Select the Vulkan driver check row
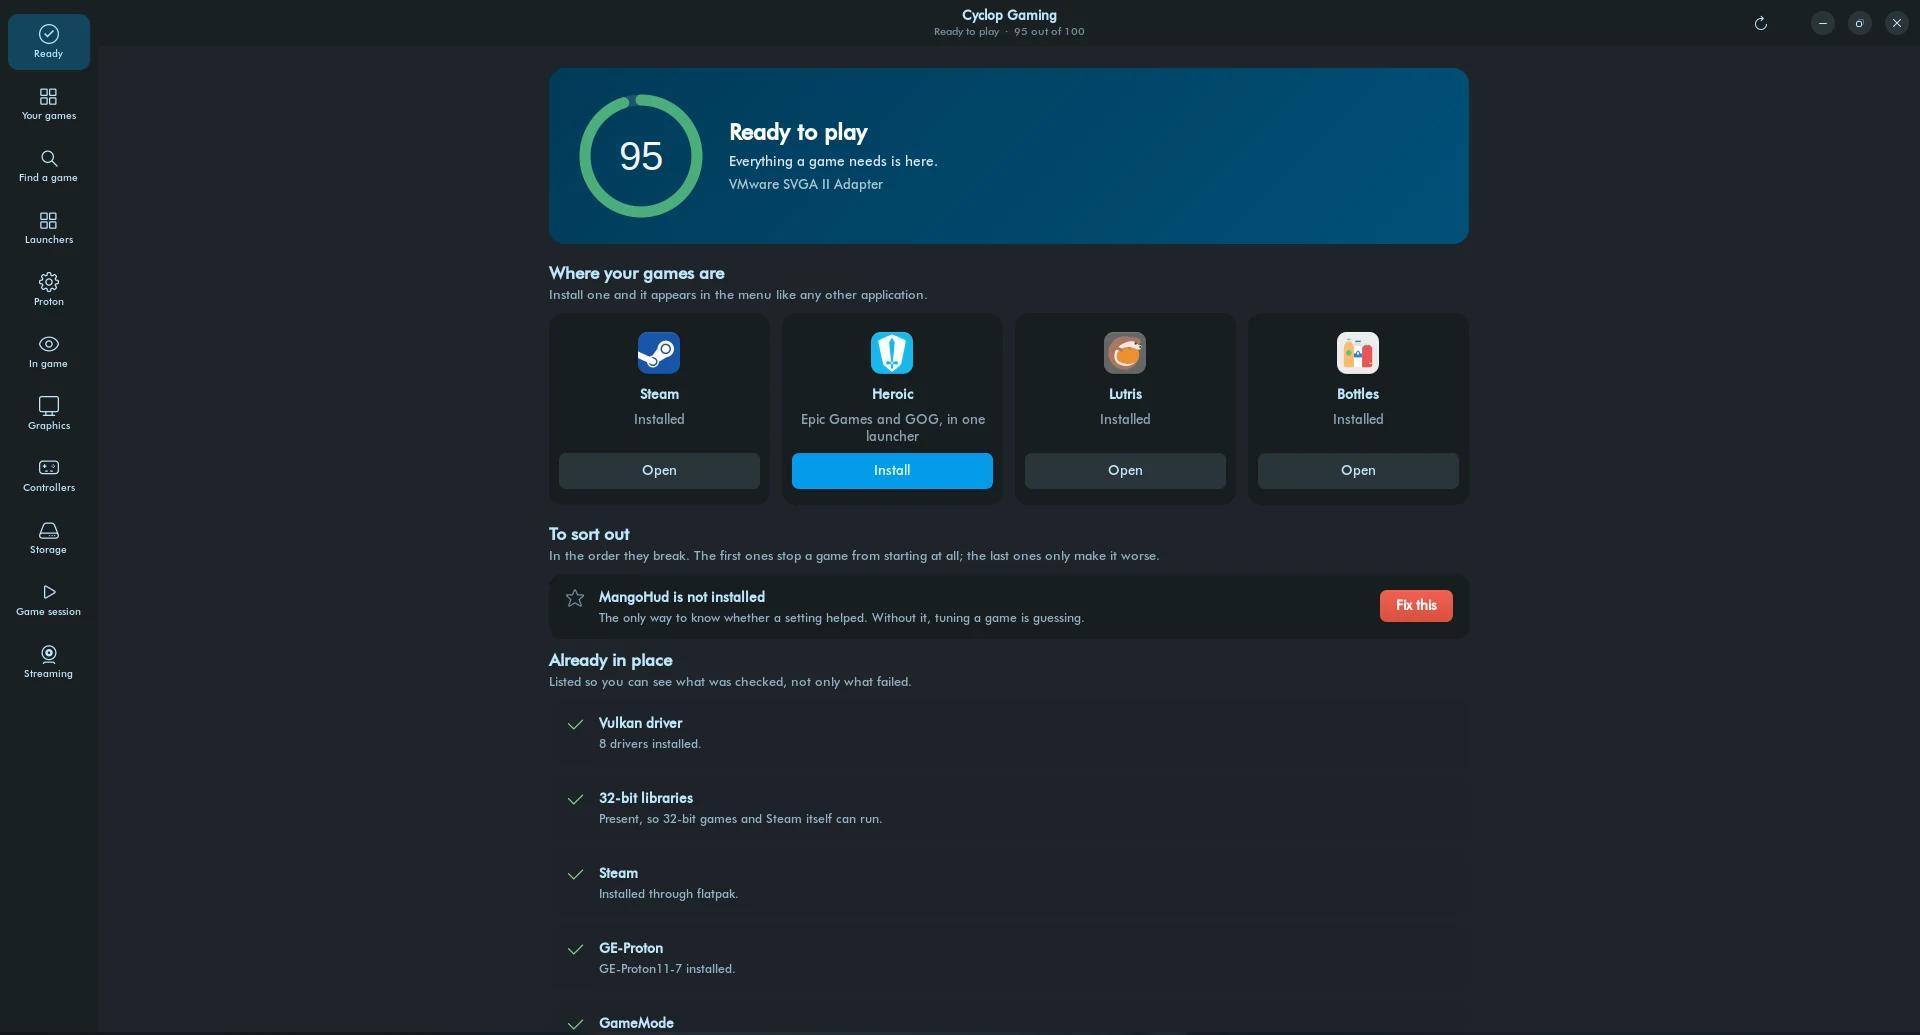 (1009, 733)
